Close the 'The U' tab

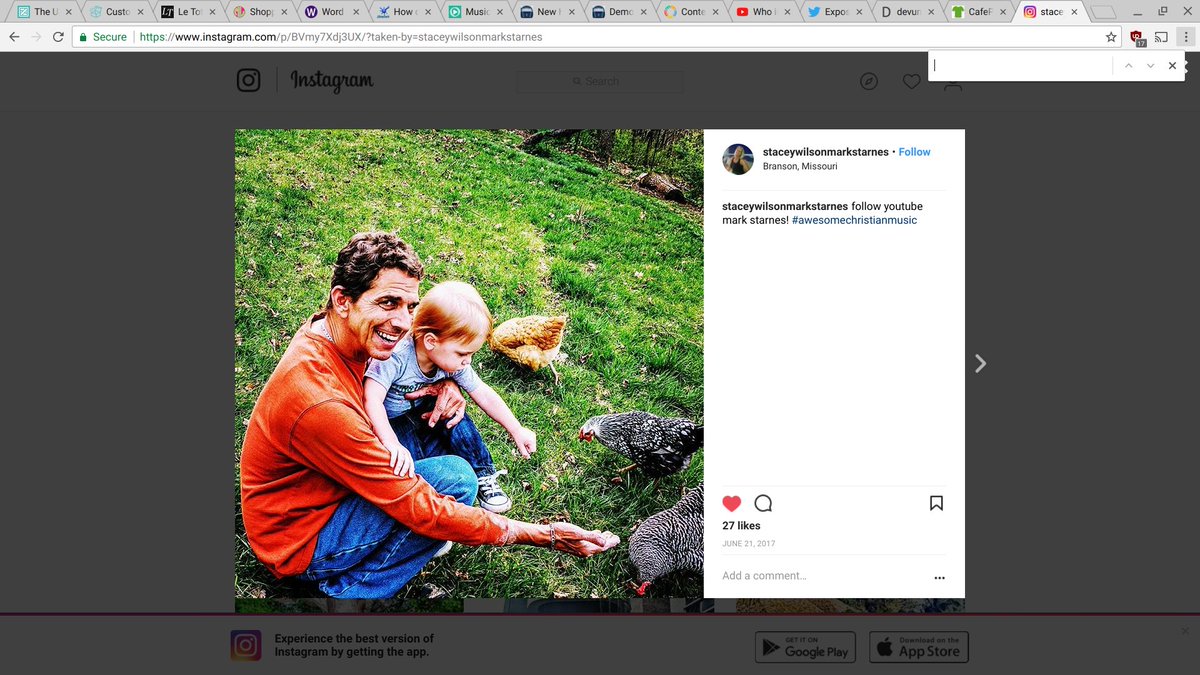pyautogui.click(x=69, y=12)
